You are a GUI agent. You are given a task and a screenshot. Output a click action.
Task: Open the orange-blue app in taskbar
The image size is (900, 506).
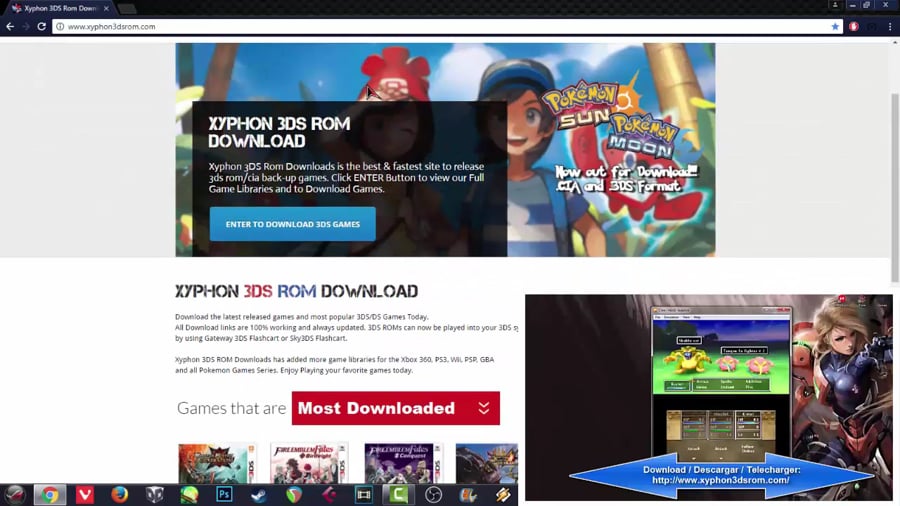click(468, 495)
